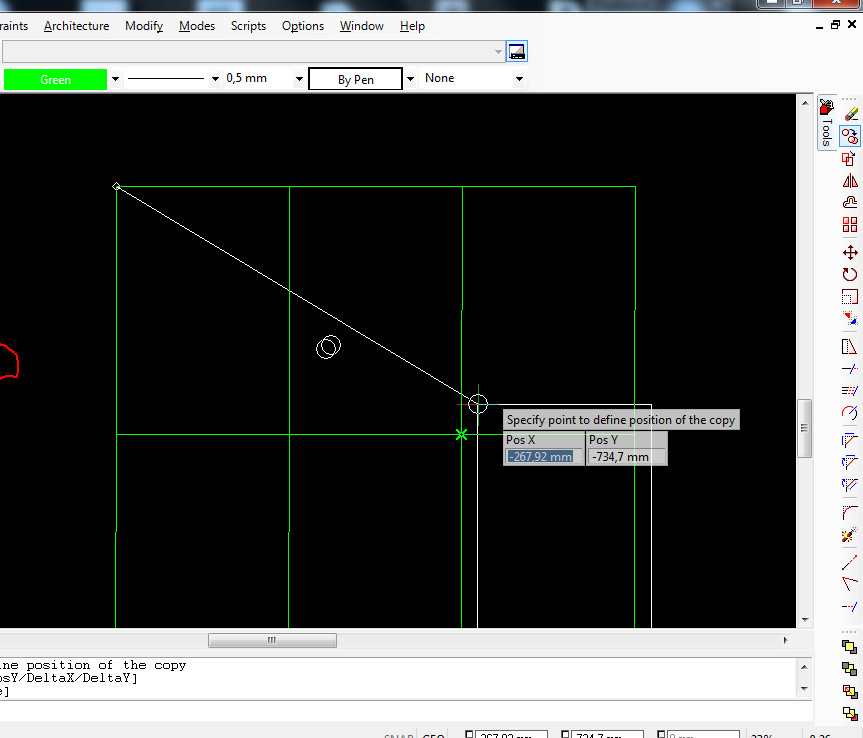This screenshot has height=738, width=863.
Task: Expand the None fill style dropdown
Action: tap(518, 79)
